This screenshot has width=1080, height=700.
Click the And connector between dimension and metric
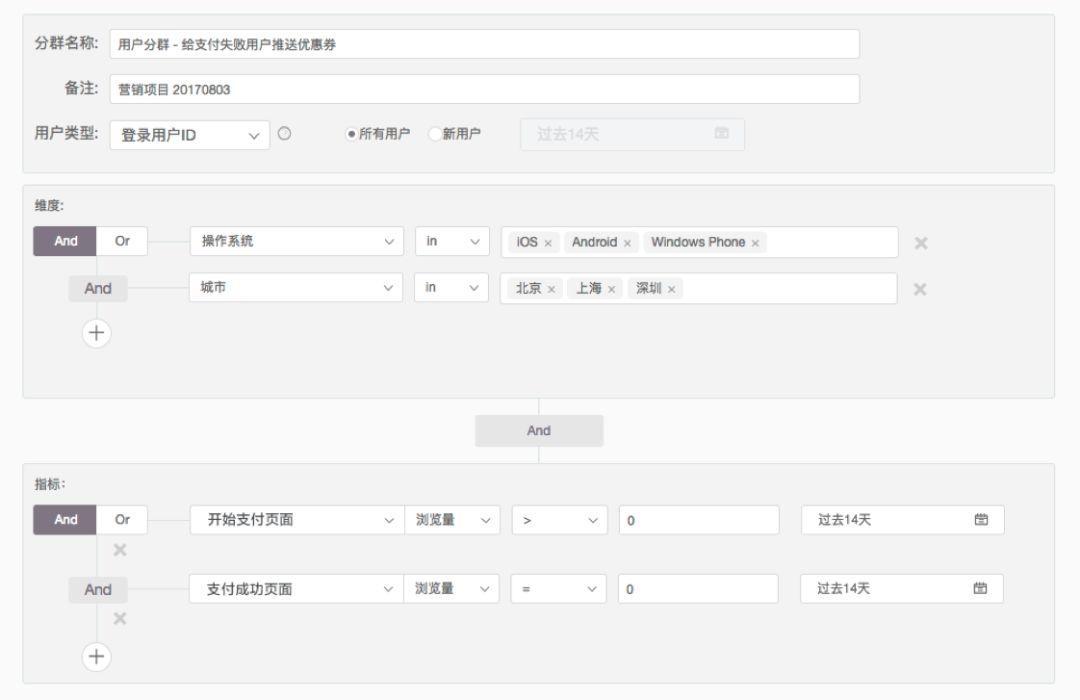(x=539, y=431)
